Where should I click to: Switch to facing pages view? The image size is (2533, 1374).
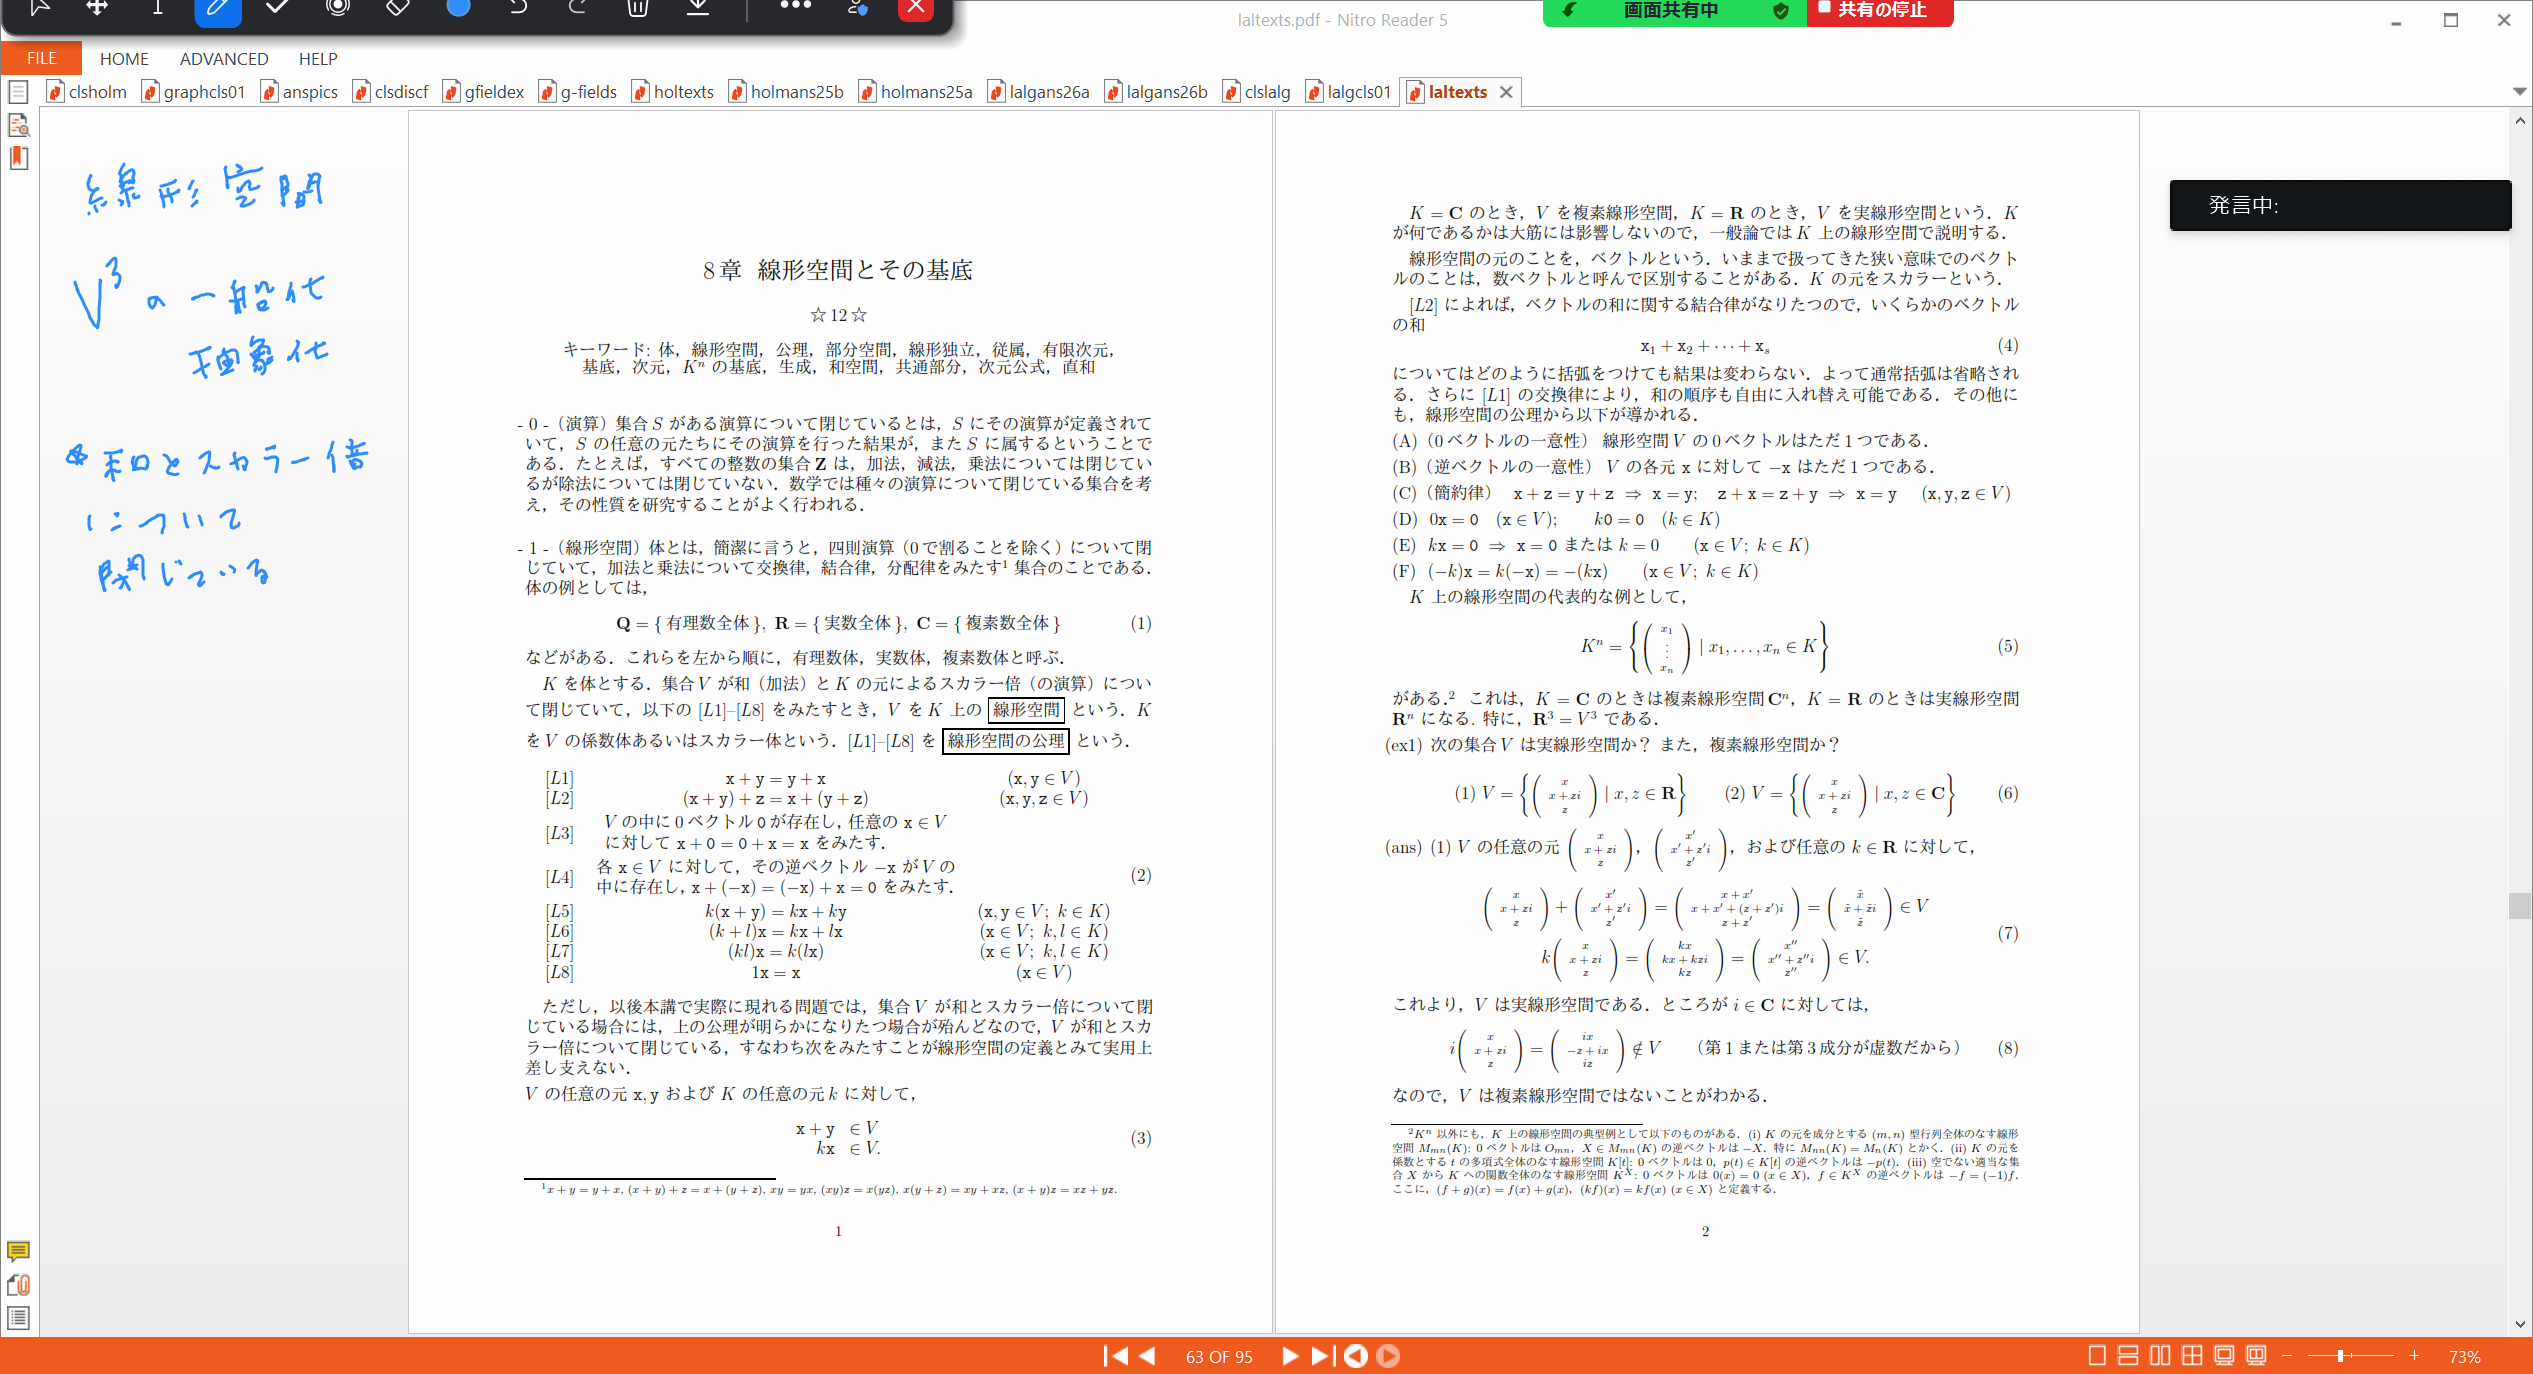coord(2160,1356)
